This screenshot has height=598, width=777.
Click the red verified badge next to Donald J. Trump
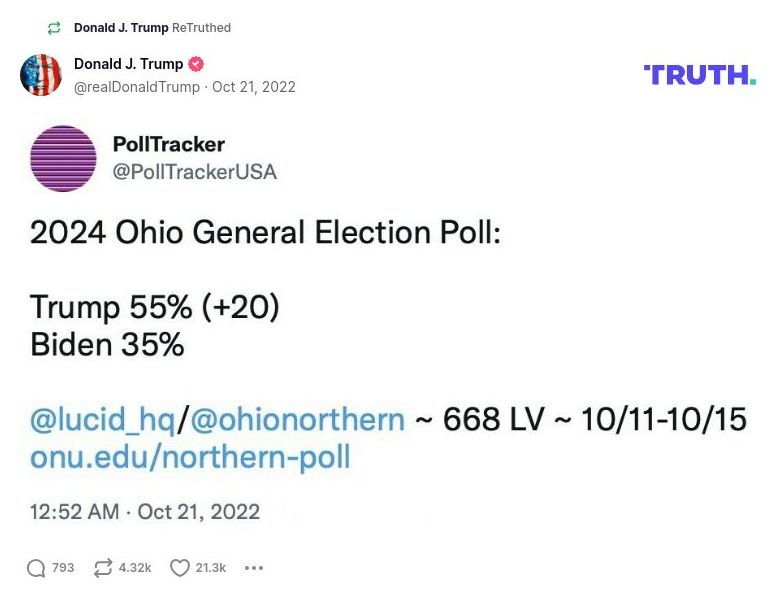(197, 64)
